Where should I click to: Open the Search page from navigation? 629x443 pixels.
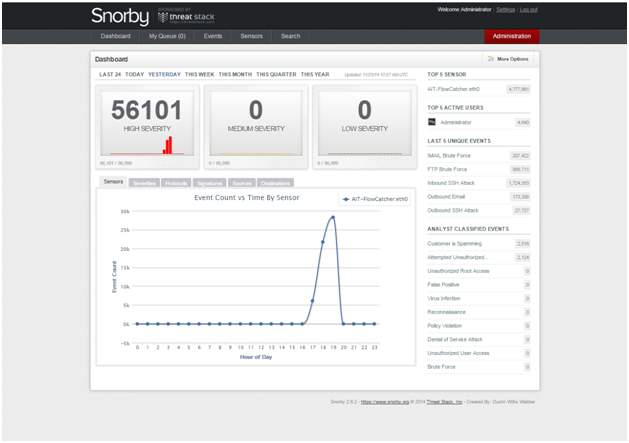(x=290, y=36)
